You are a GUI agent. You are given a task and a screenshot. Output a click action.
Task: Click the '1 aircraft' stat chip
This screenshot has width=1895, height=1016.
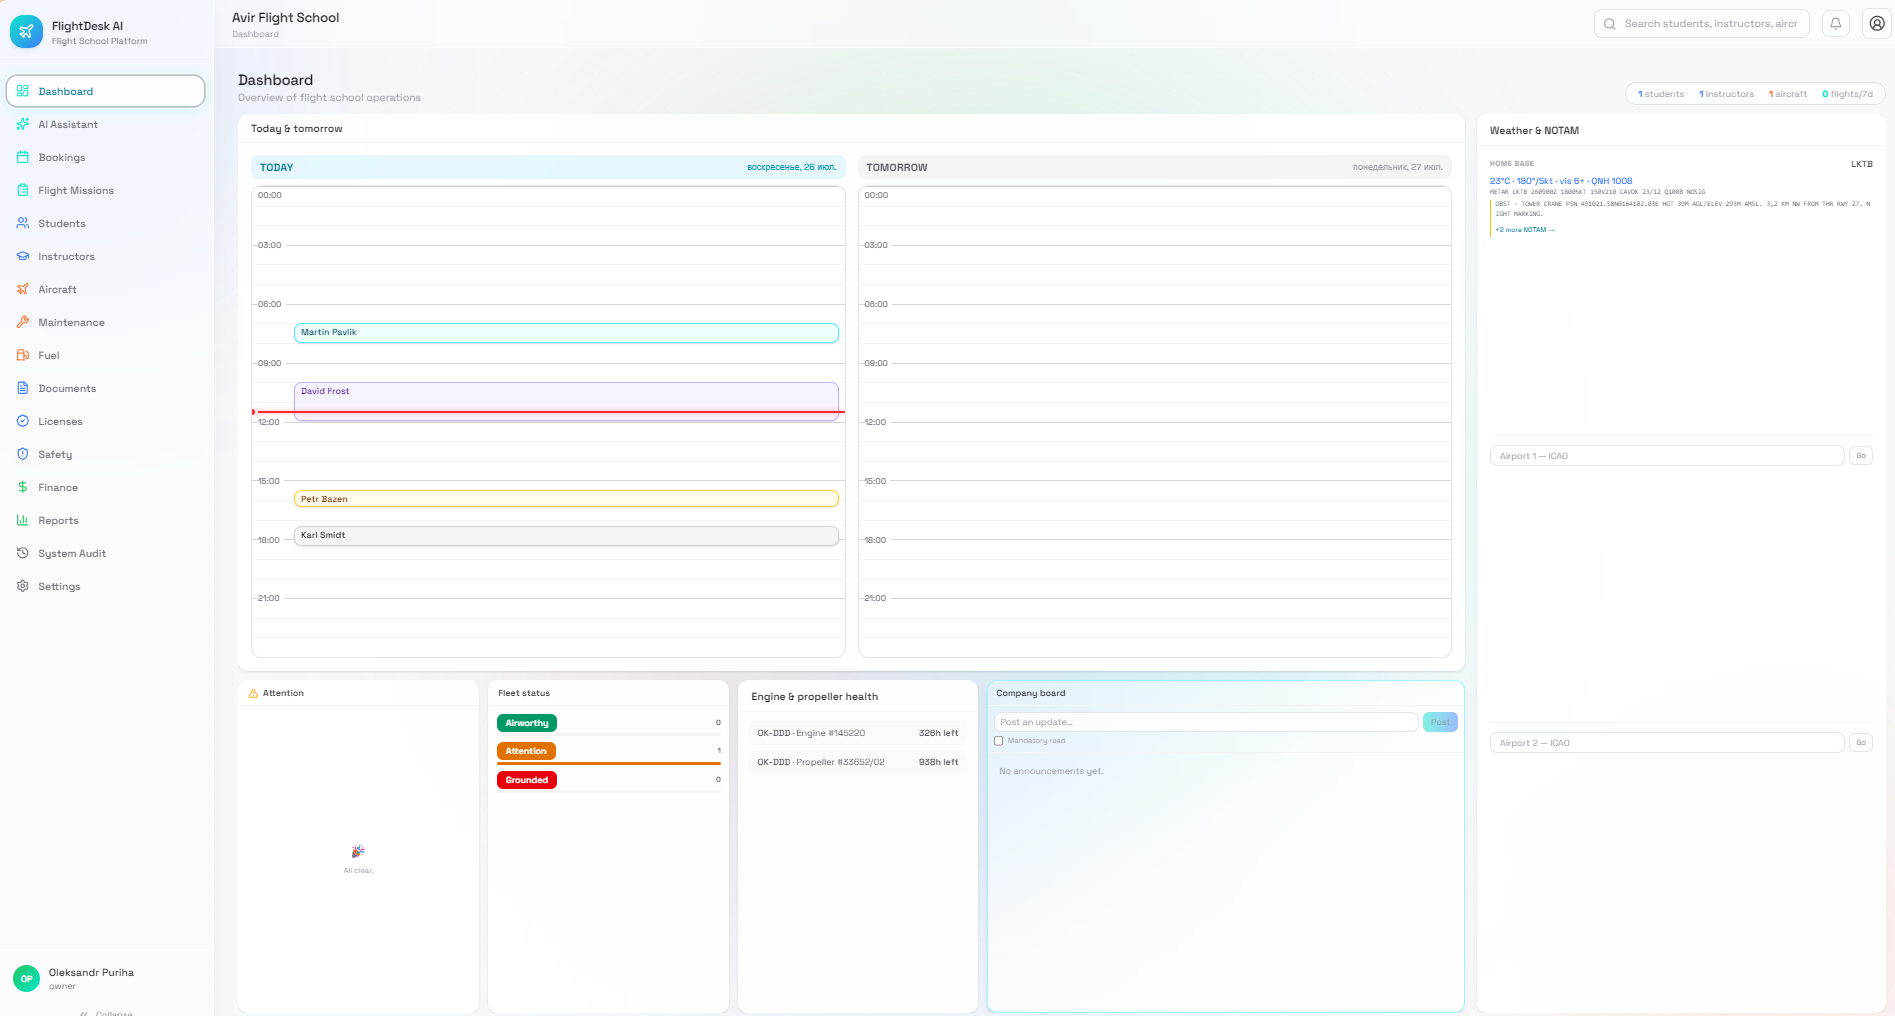(x=1788, y=94)
